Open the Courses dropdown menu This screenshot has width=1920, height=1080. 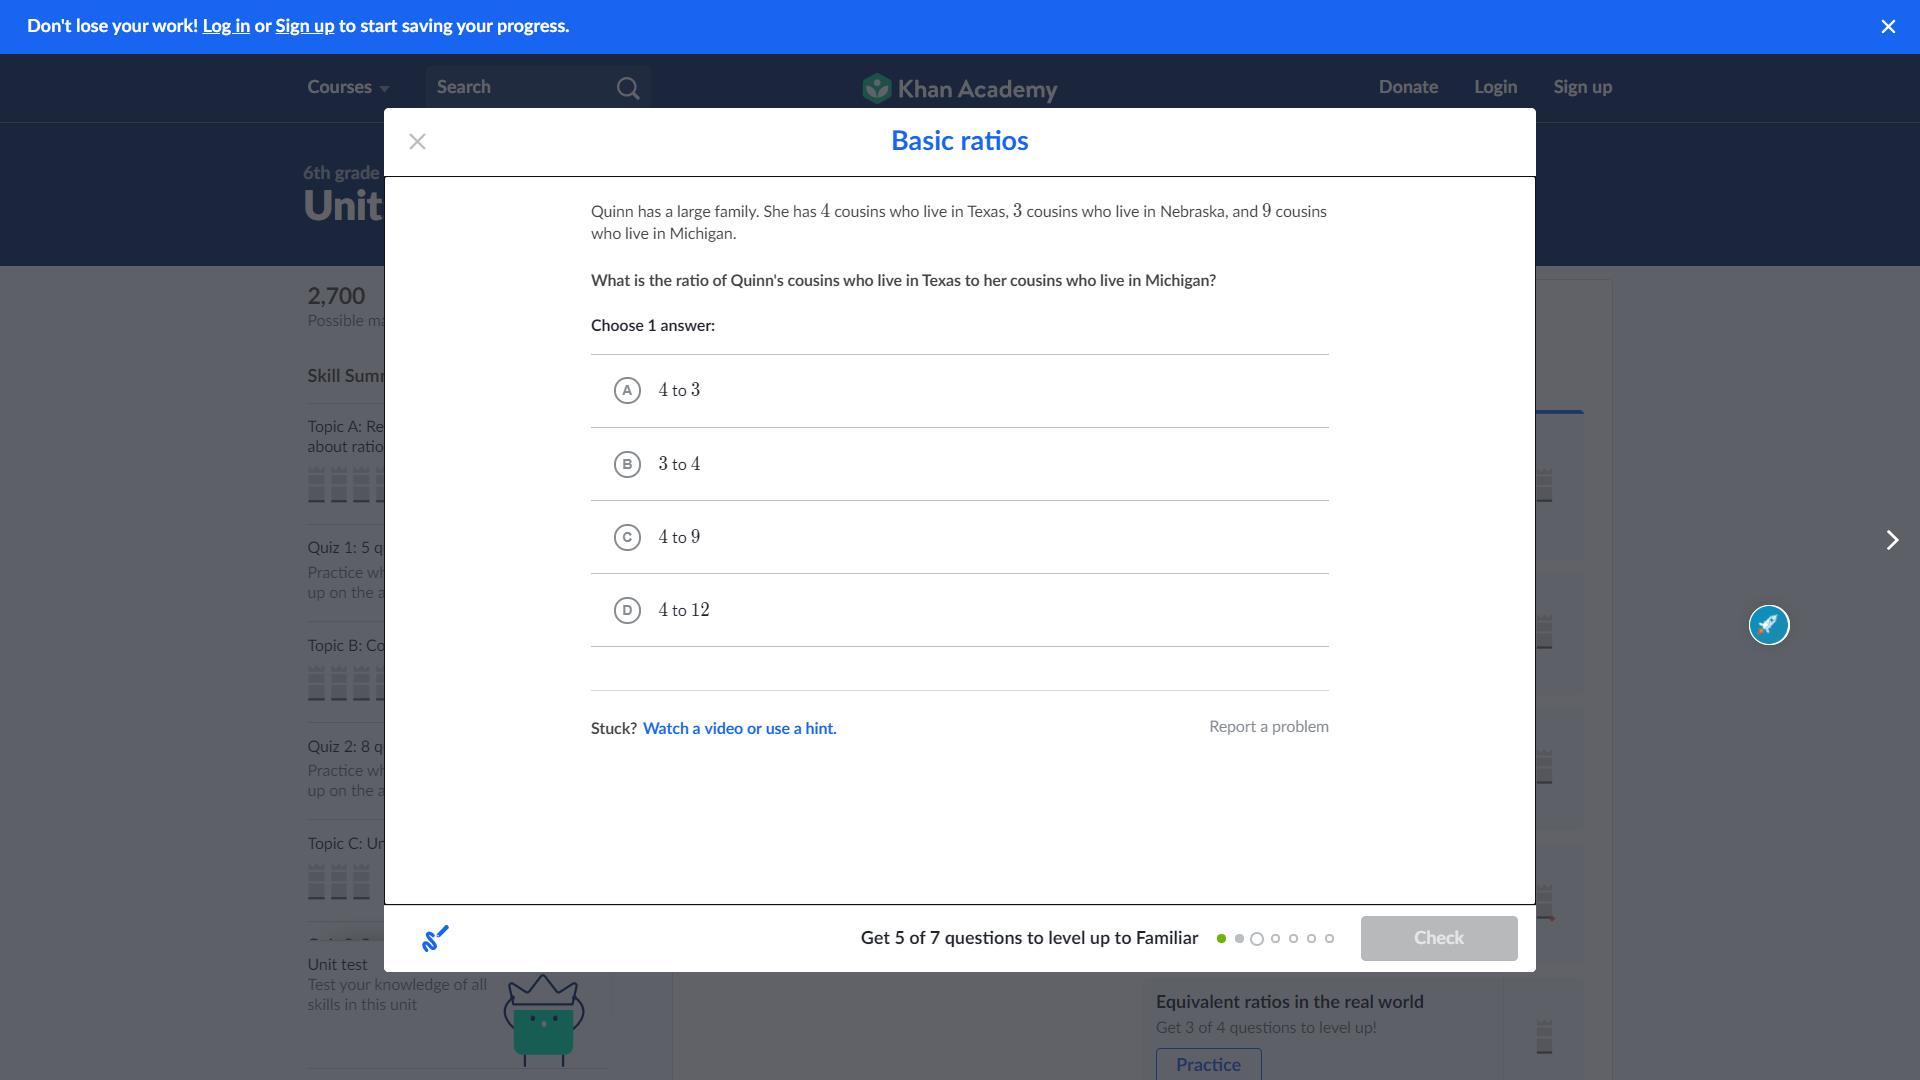tap(348, 87)
